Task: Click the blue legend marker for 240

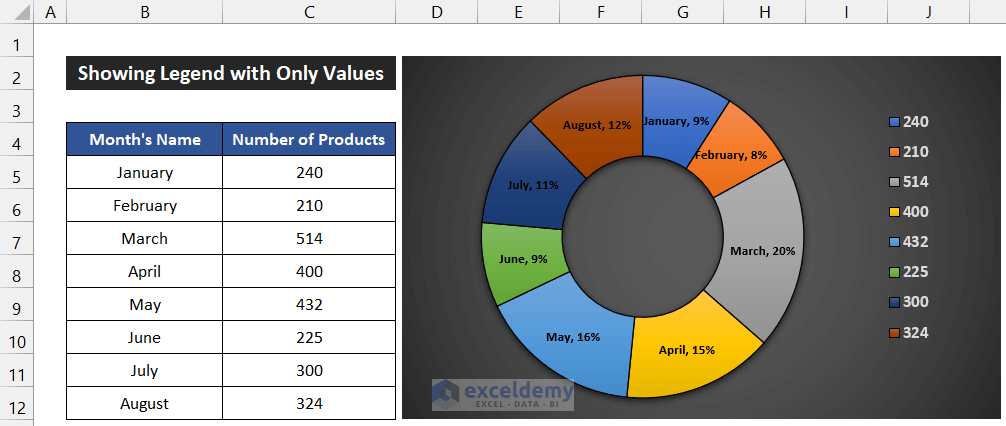Action: pos(894,122)
